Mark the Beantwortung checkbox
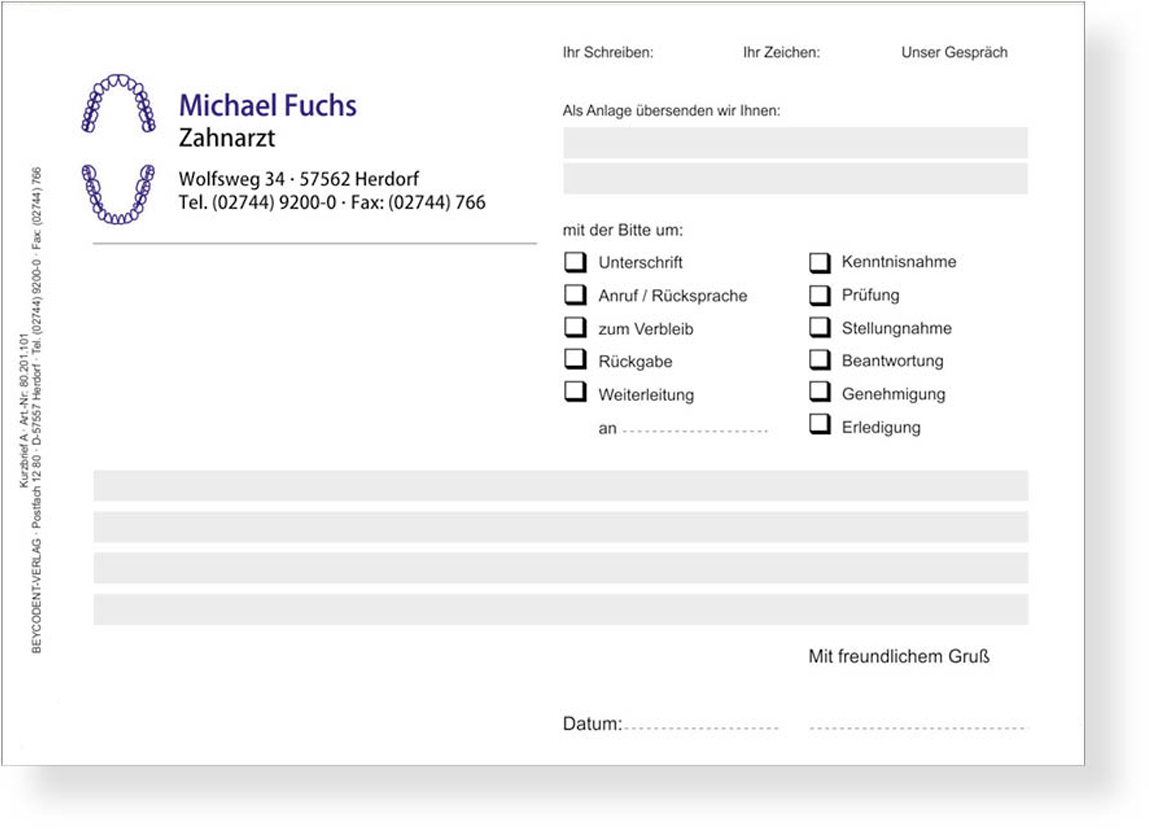This screenshot has height=831, width=1149. [x=820, y=360]
